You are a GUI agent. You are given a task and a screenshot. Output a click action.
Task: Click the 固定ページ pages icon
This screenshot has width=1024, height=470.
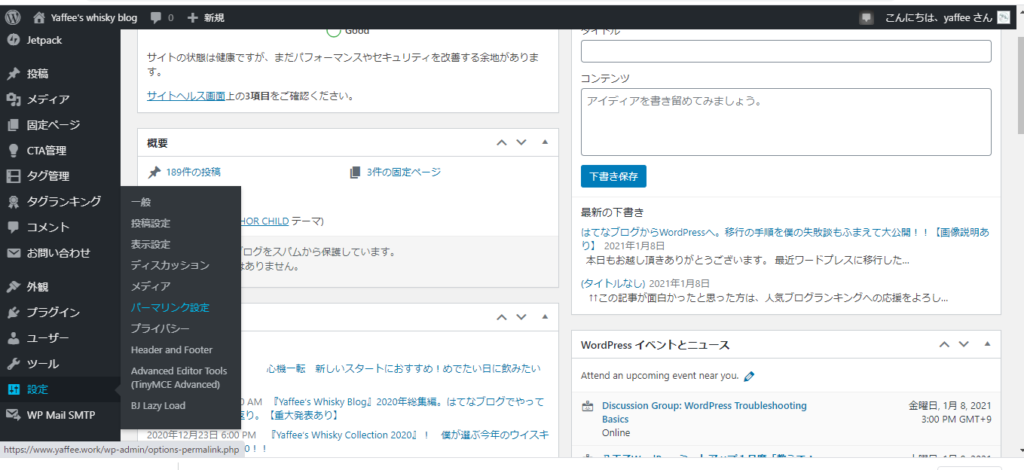(x=12, y=125)
